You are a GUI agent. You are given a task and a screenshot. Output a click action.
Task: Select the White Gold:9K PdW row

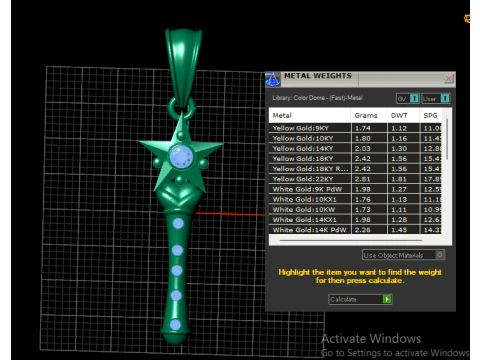[355, 189]
